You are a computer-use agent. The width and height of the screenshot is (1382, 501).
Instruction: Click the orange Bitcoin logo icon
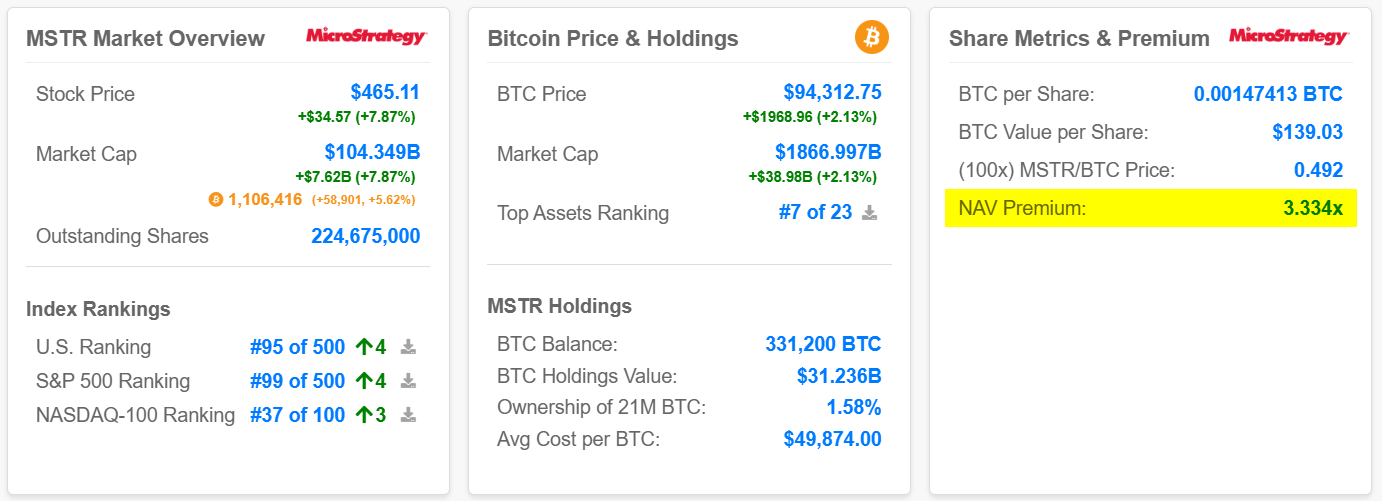pos(871,38)
